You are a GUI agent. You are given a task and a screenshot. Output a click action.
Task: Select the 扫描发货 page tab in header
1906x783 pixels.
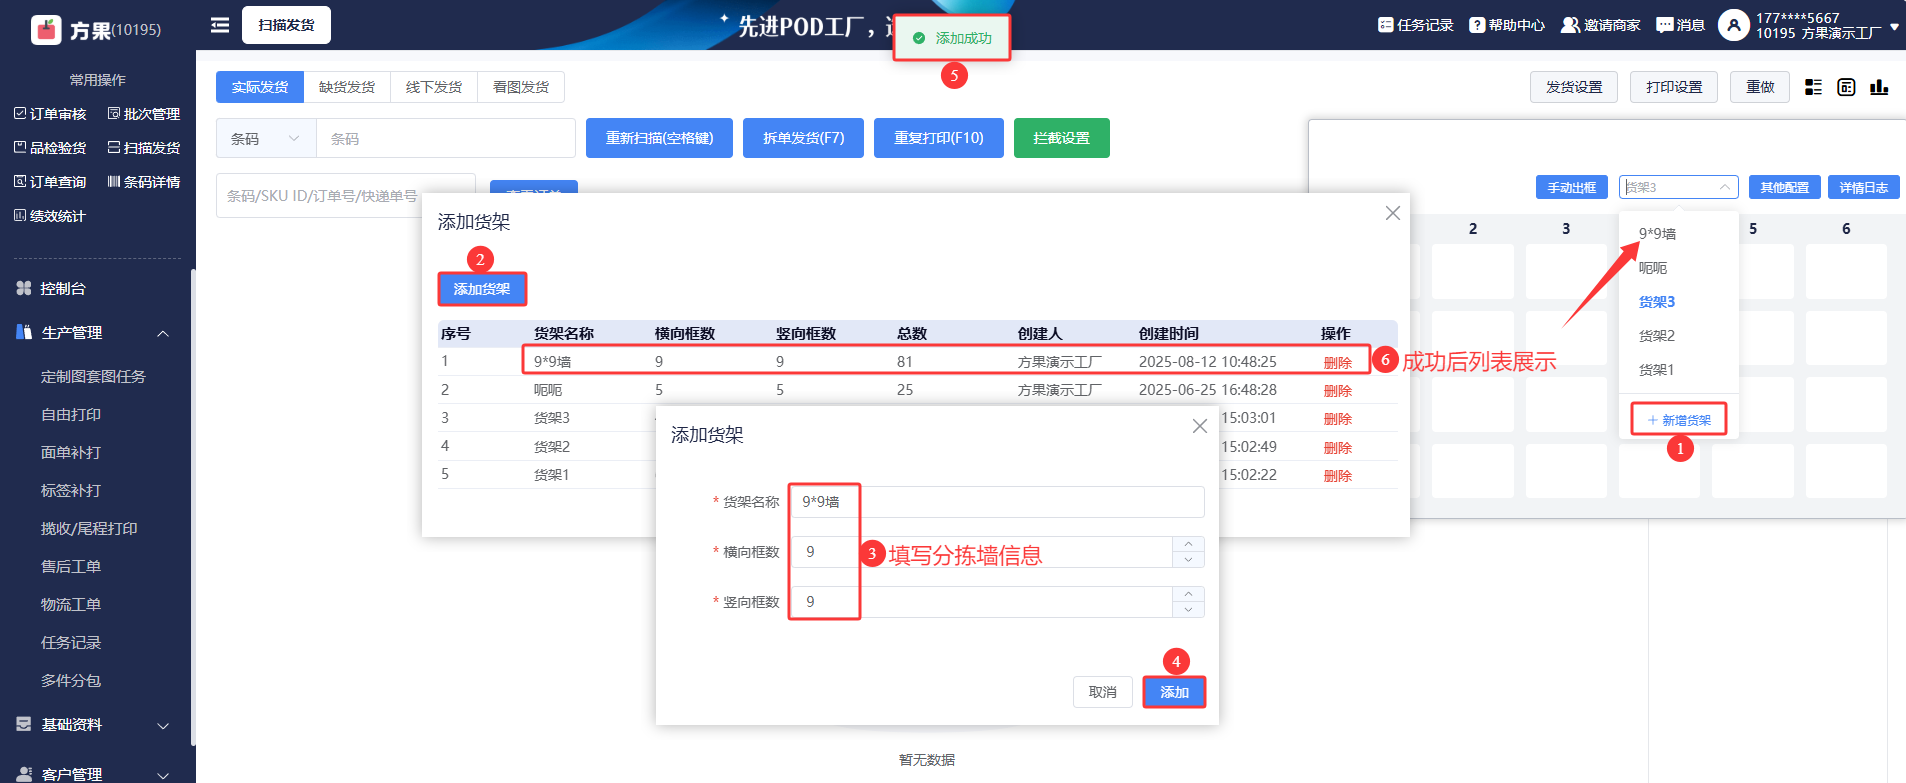pyautogui.click(x=286, y=25)
